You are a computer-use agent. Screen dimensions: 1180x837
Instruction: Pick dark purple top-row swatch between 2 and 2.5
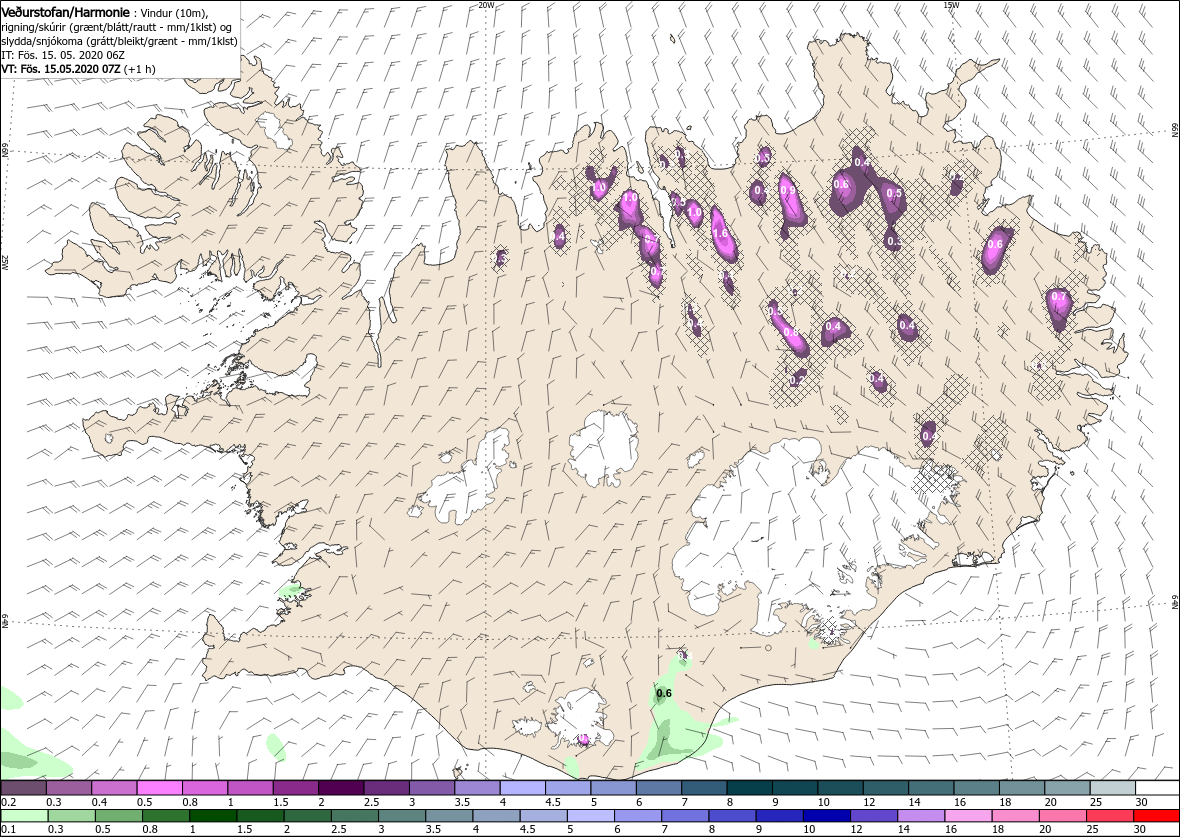342,787
